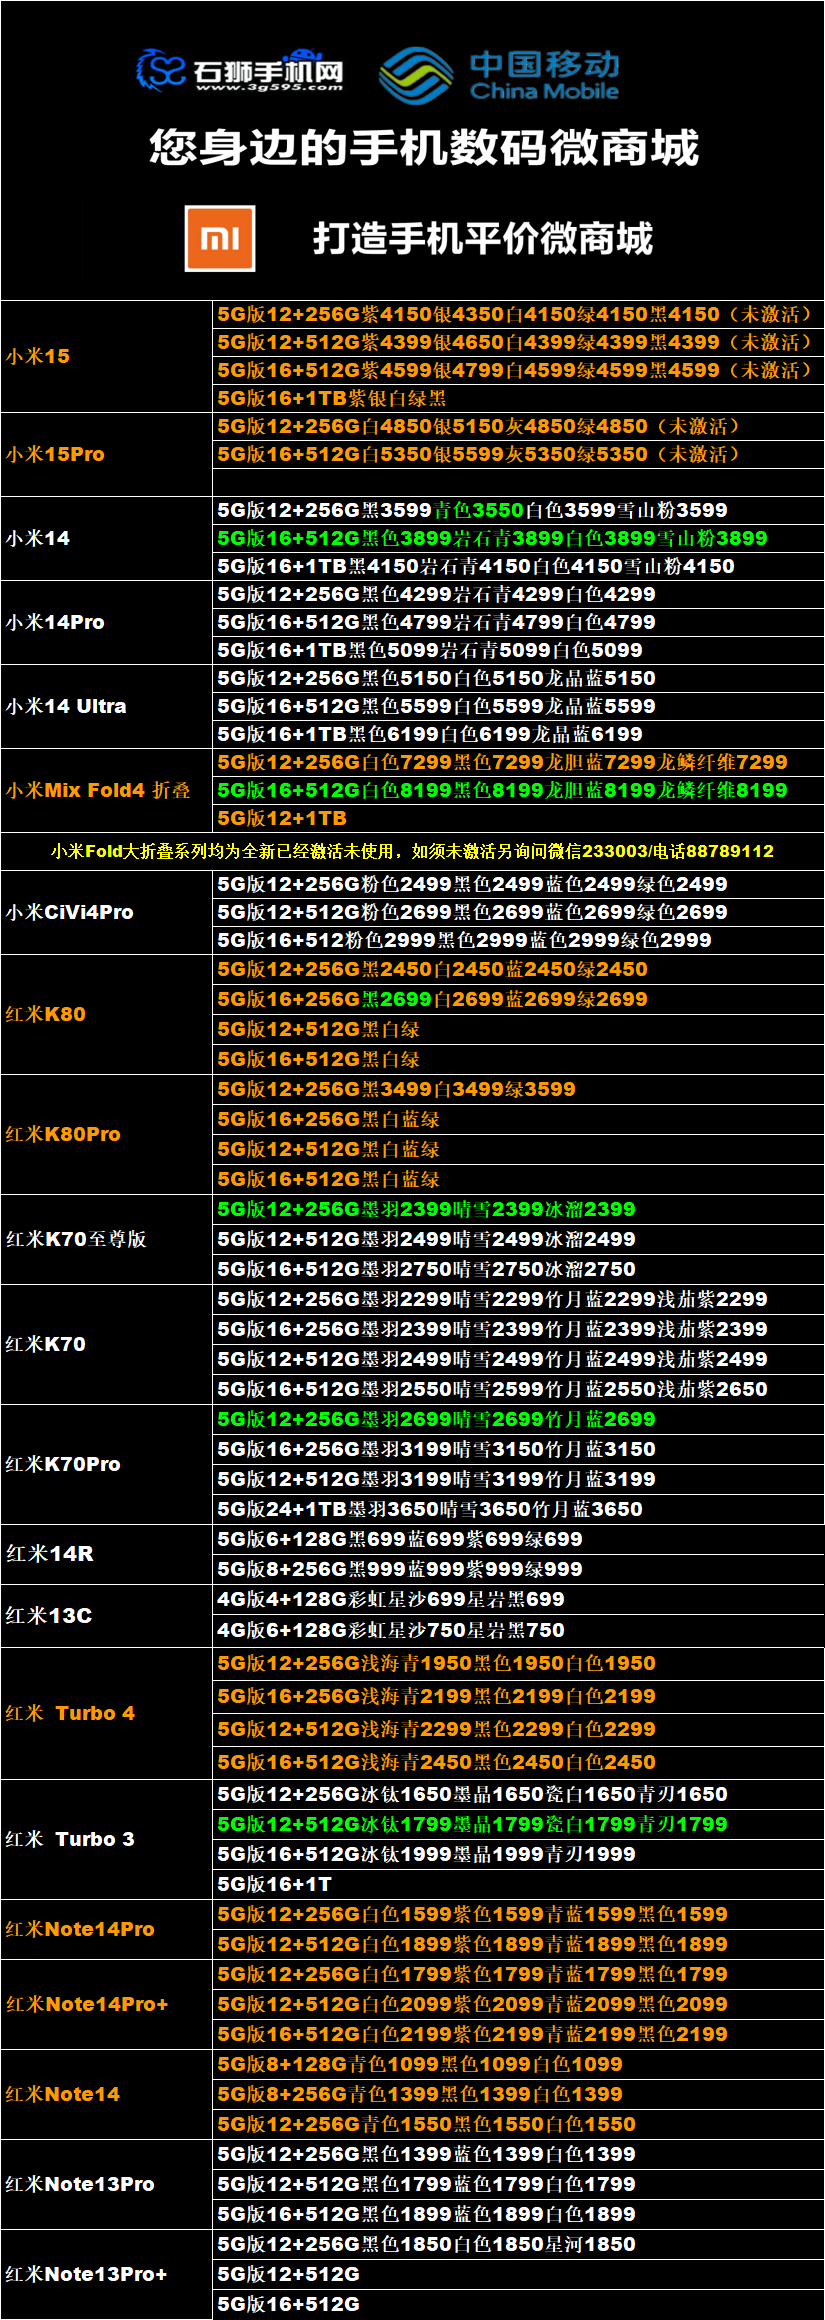
Task: Click the 石狮手机网 logo
Action: tap(240, 71)
